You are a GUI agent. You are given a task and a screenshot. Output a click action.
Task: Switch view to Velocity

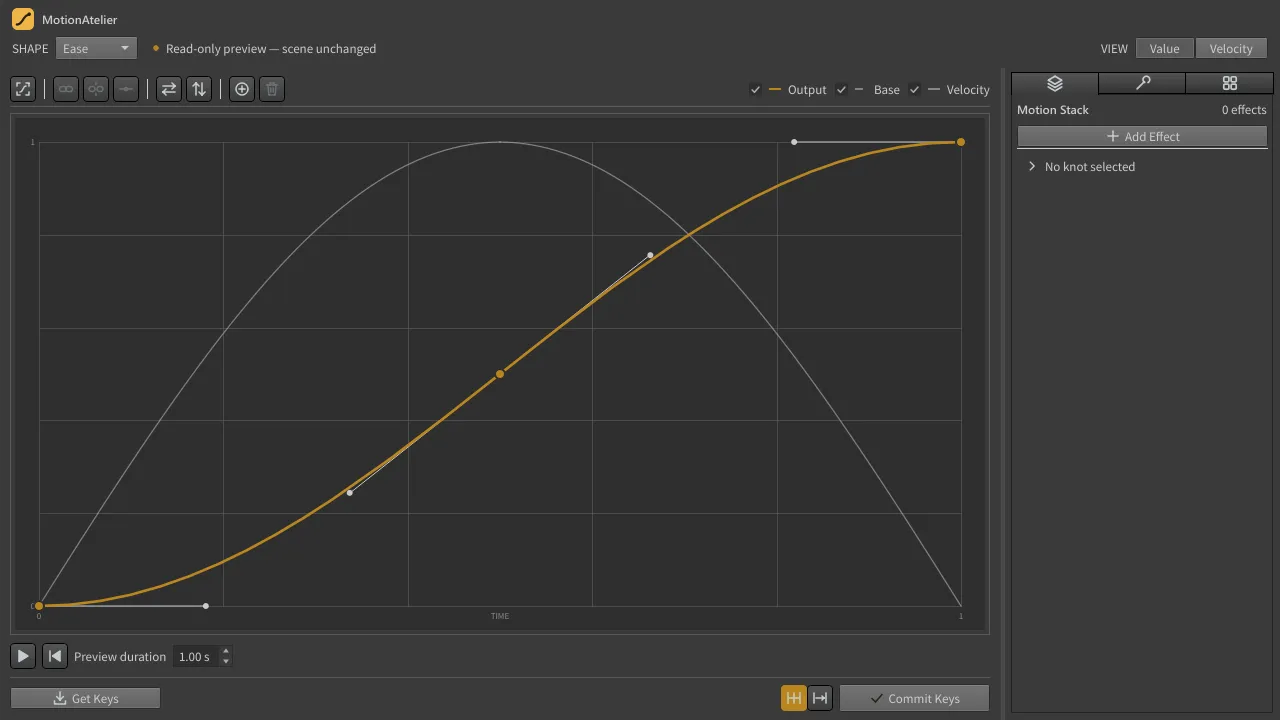coord(1231,48)
